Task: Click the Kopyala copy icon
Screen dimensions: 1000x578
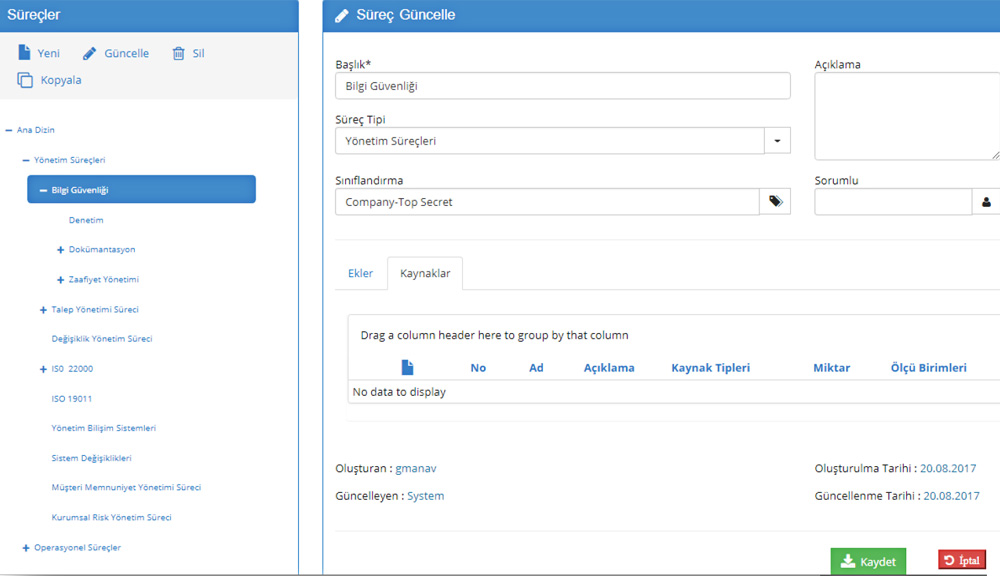Action: click(25, 80)
